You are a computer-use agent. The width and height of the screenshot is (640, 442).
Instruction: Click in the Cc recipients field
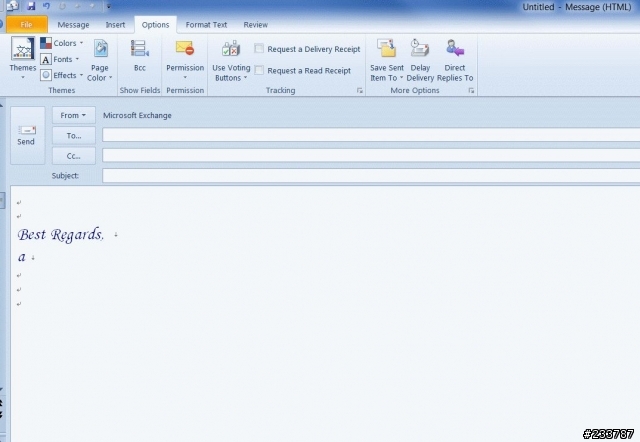[x=371, y=155]
